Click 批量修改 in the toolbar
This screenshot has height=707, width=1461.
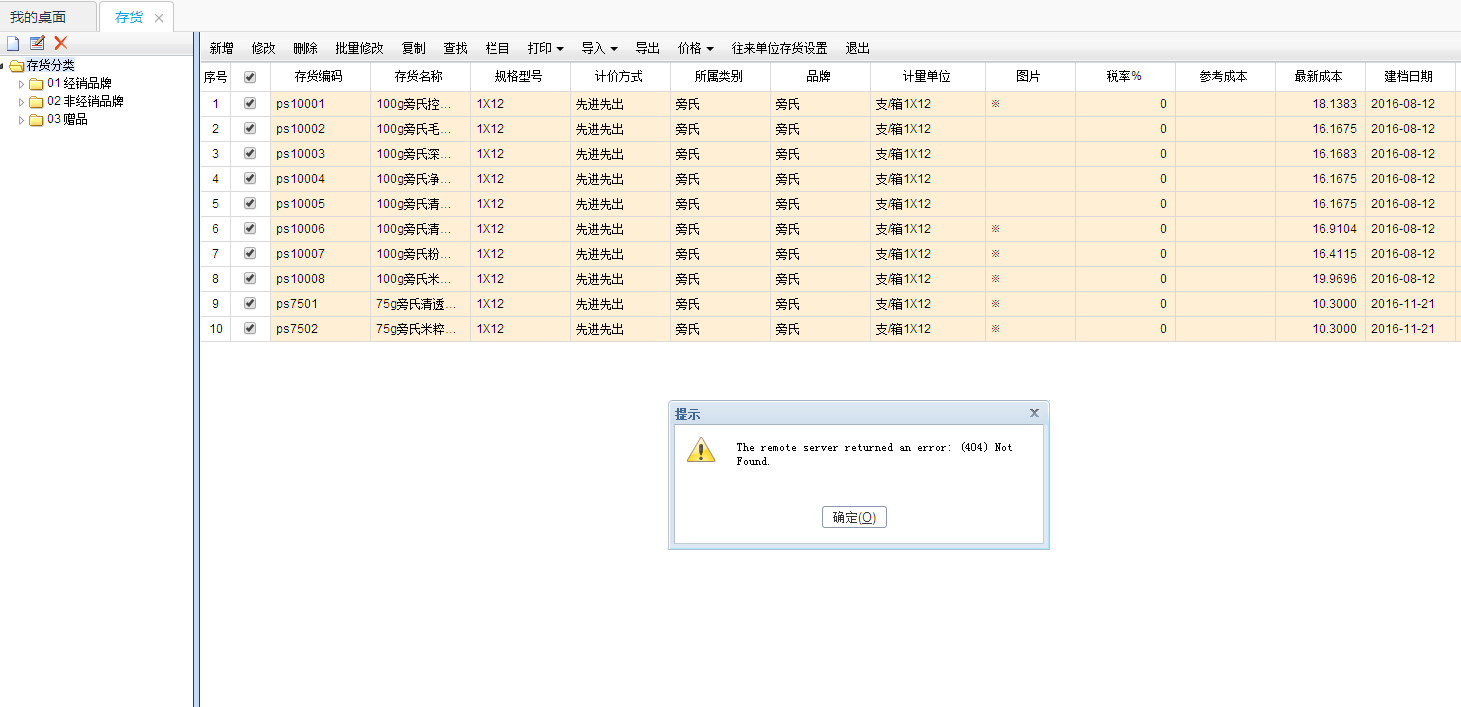click(359, 48)
